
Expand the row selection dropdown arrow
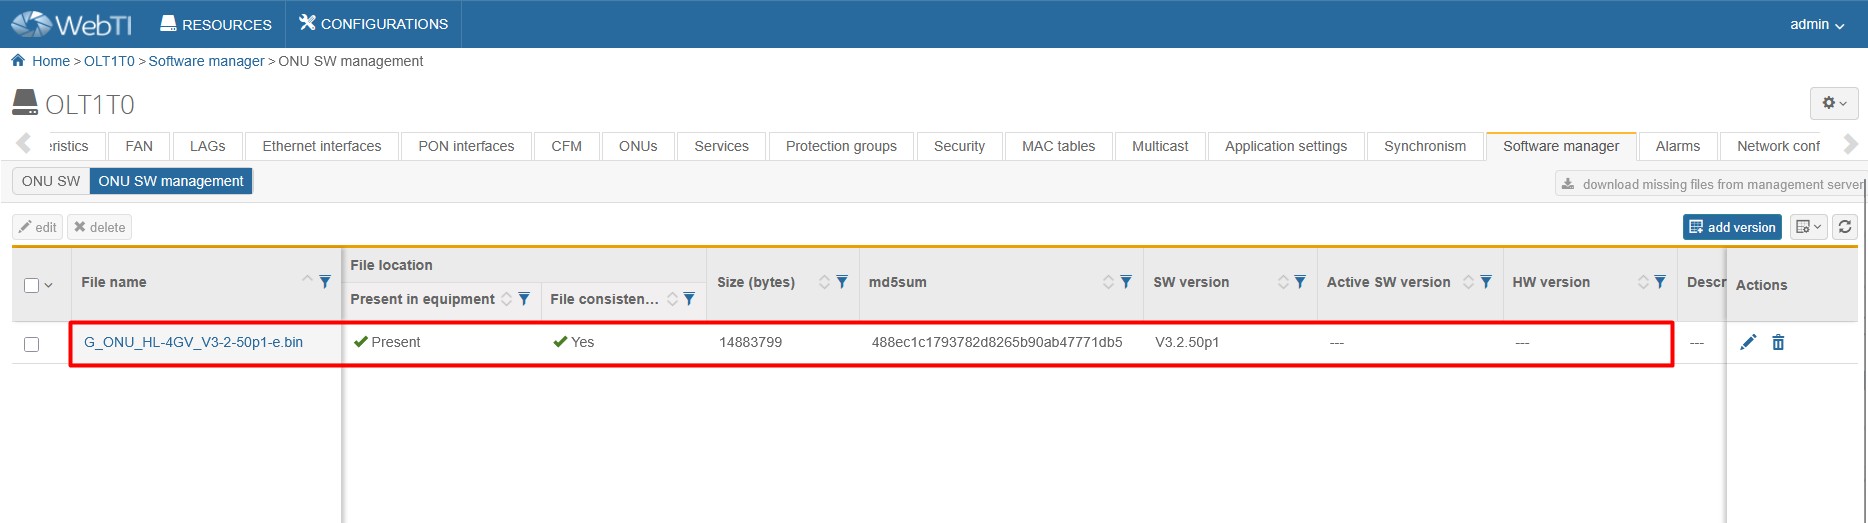(48, 285)
